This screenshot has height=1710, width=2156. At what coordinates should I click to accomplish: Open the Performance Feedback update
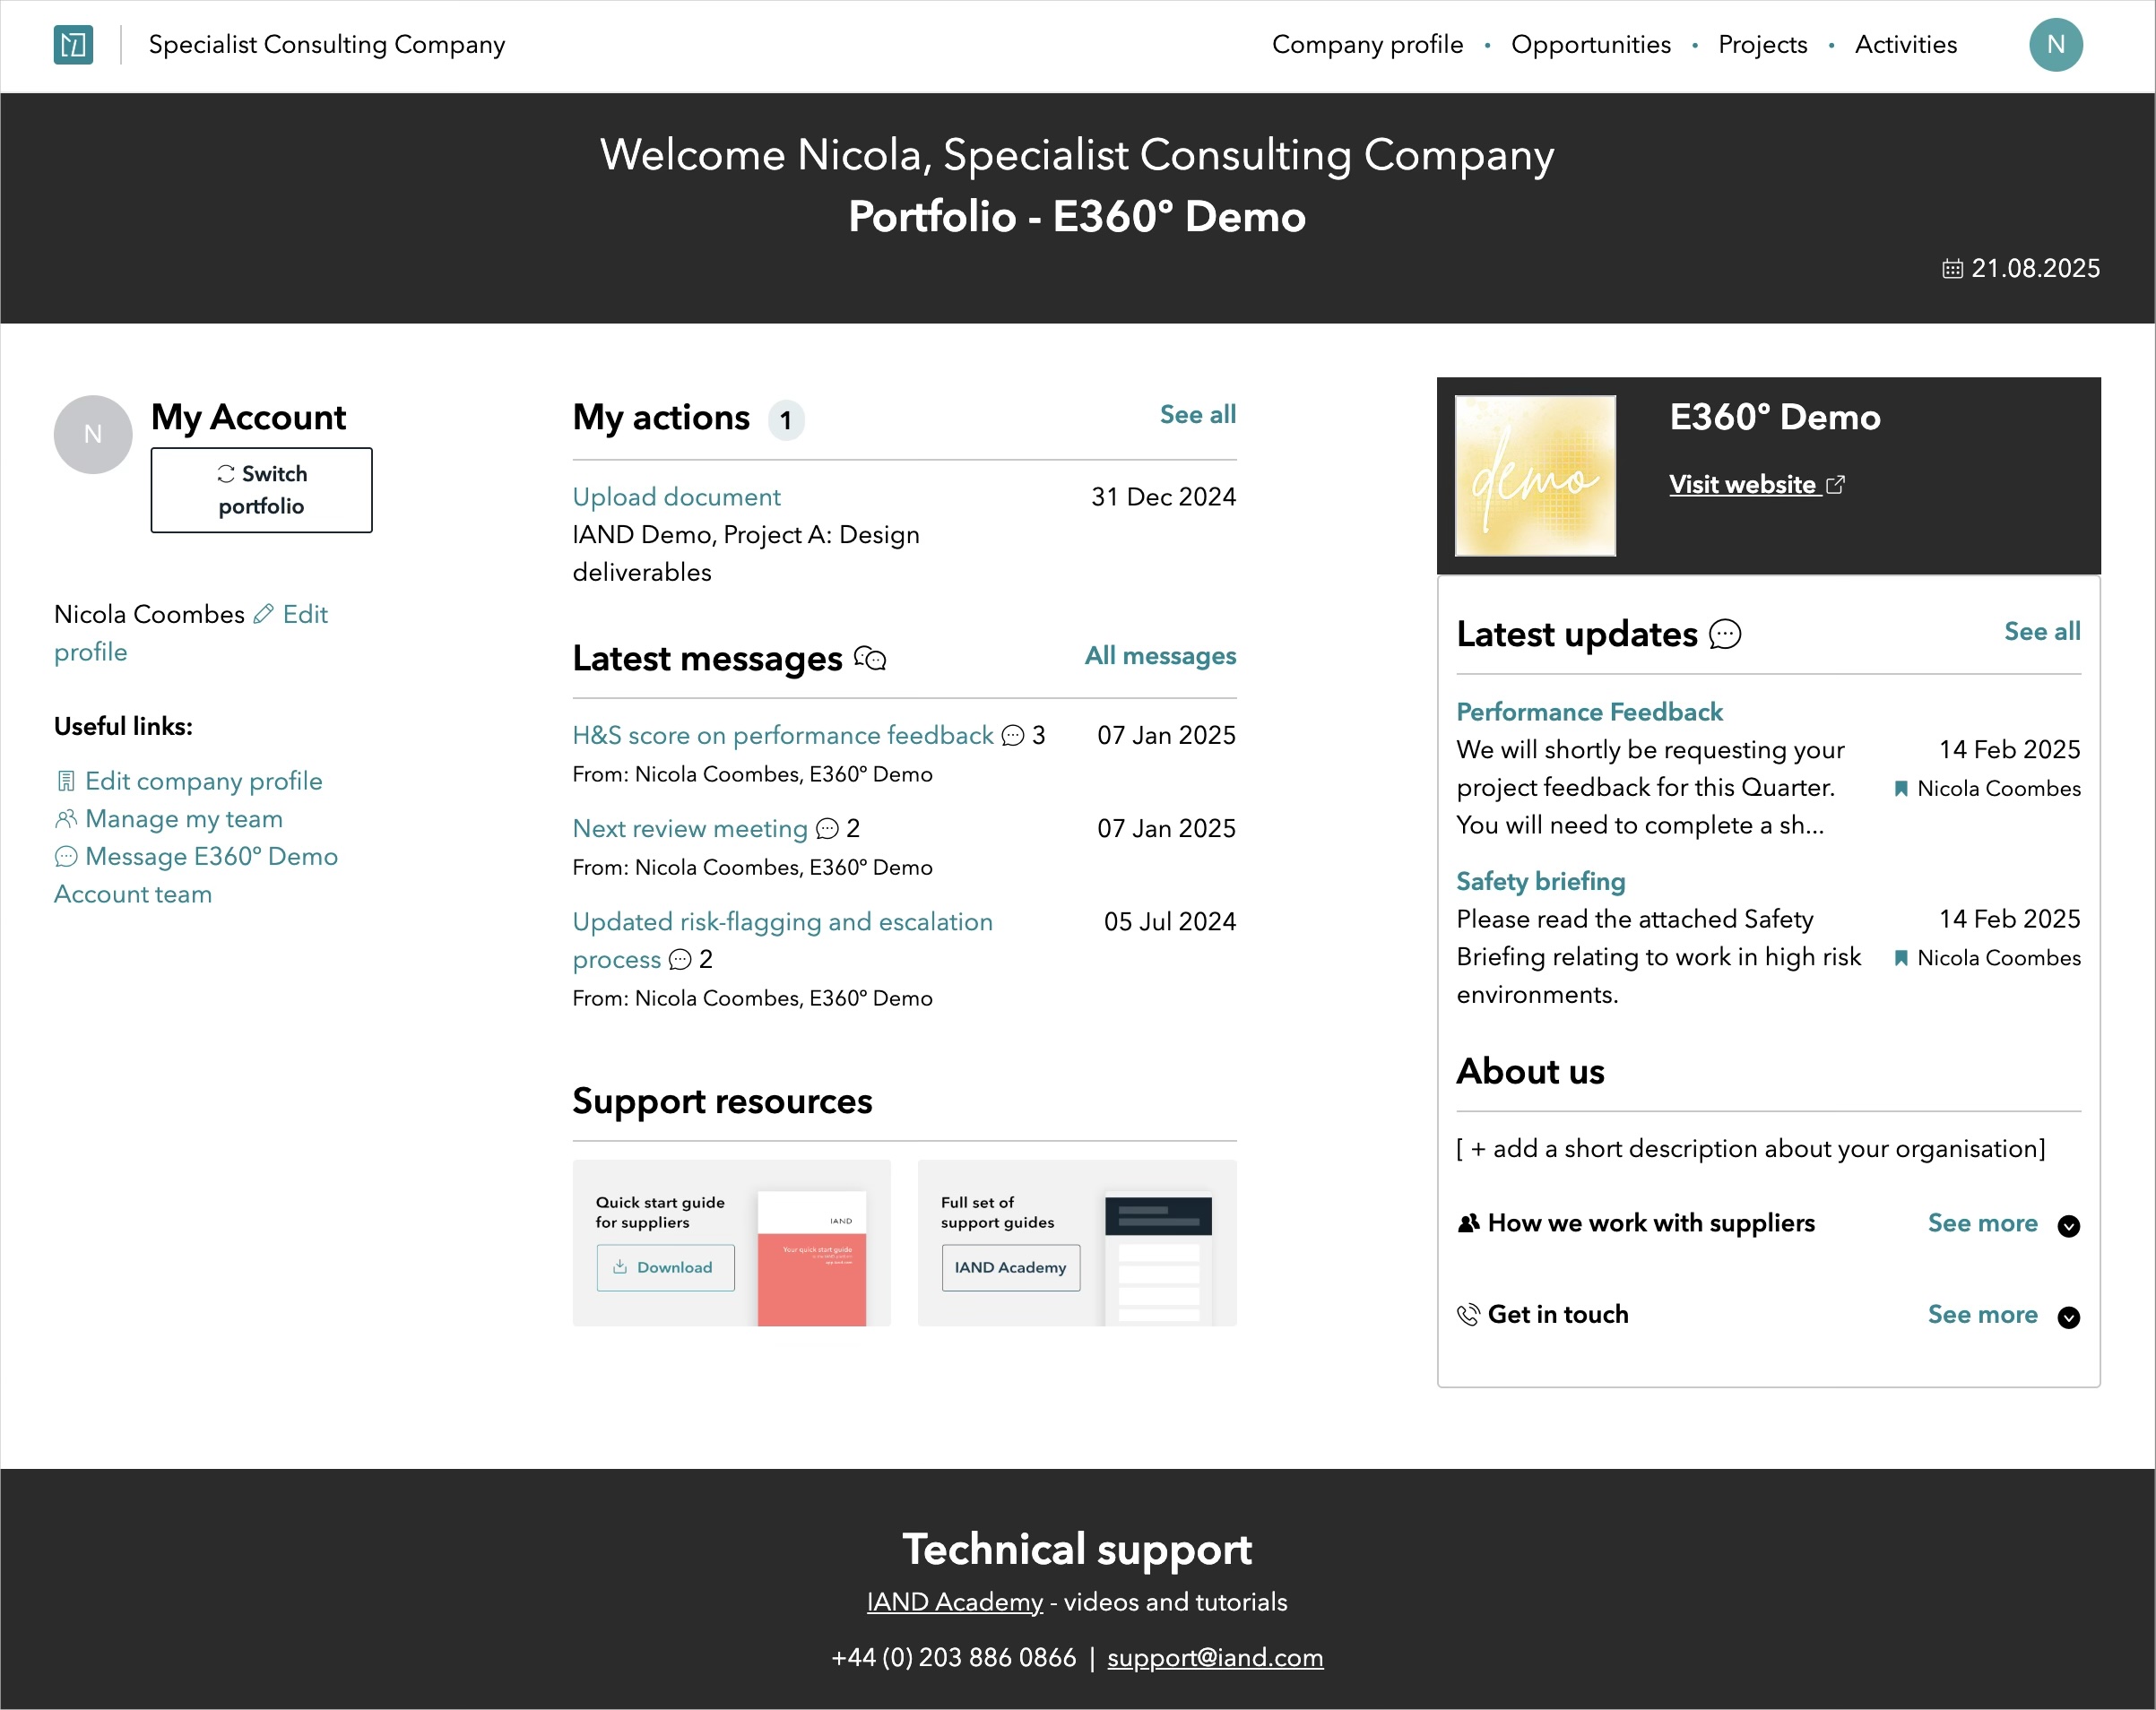click(1589, 713)
